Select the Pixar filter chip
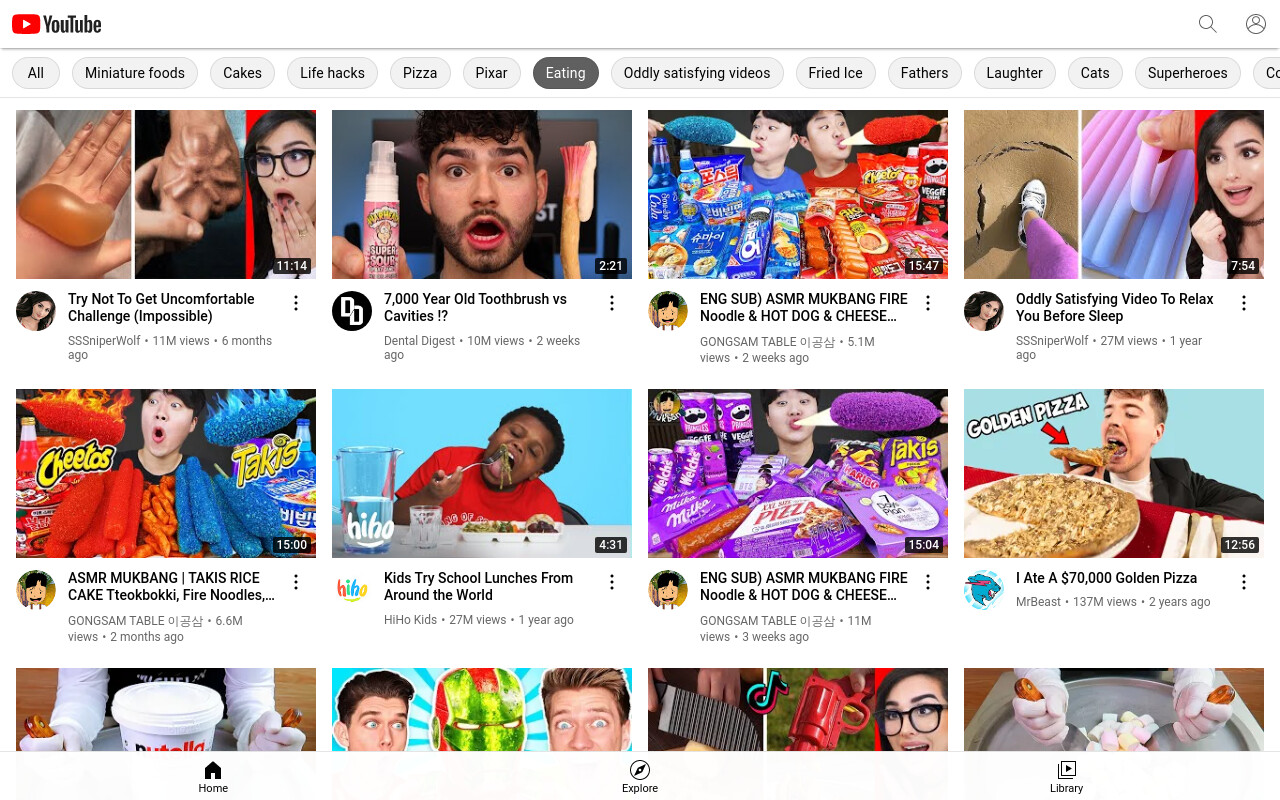The height and width of the screenshot is (800, 1280). [491, 73]
